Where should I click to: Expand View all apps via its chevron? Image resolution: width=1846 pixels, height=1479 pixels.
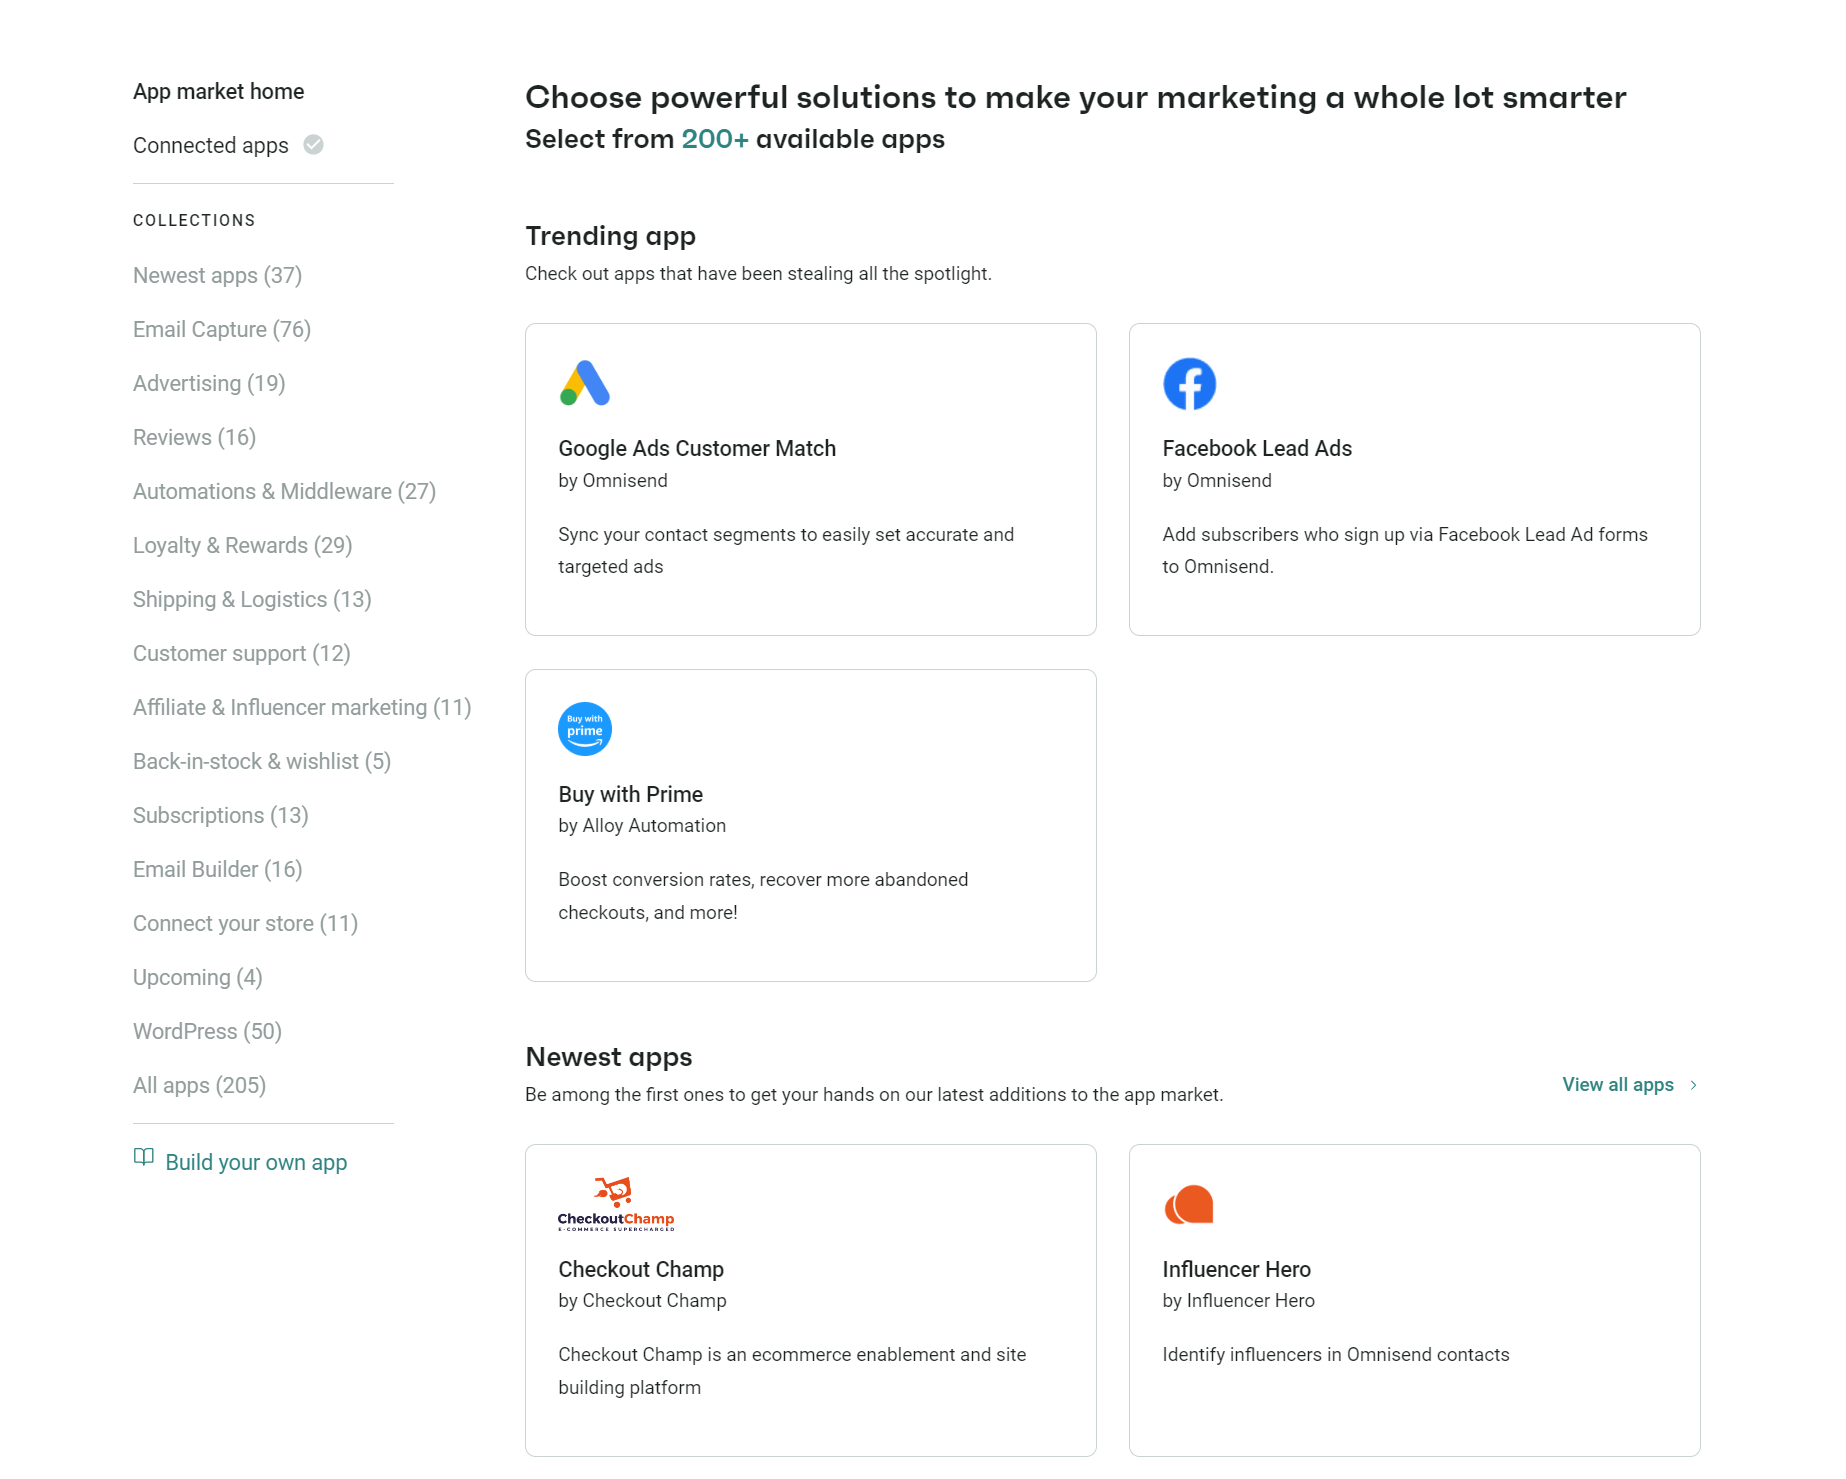tap(1692, 1084)
